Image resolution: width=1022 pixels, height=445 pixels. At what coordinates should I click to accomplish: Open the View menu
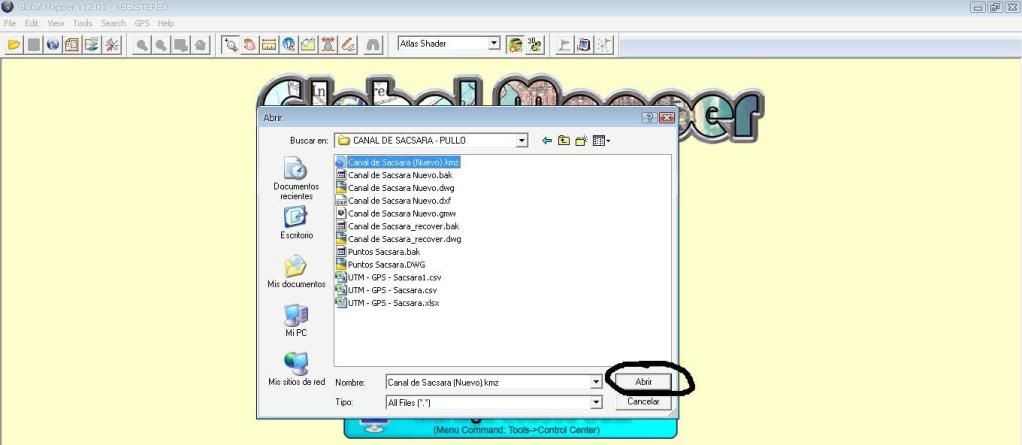pos(55,23)
